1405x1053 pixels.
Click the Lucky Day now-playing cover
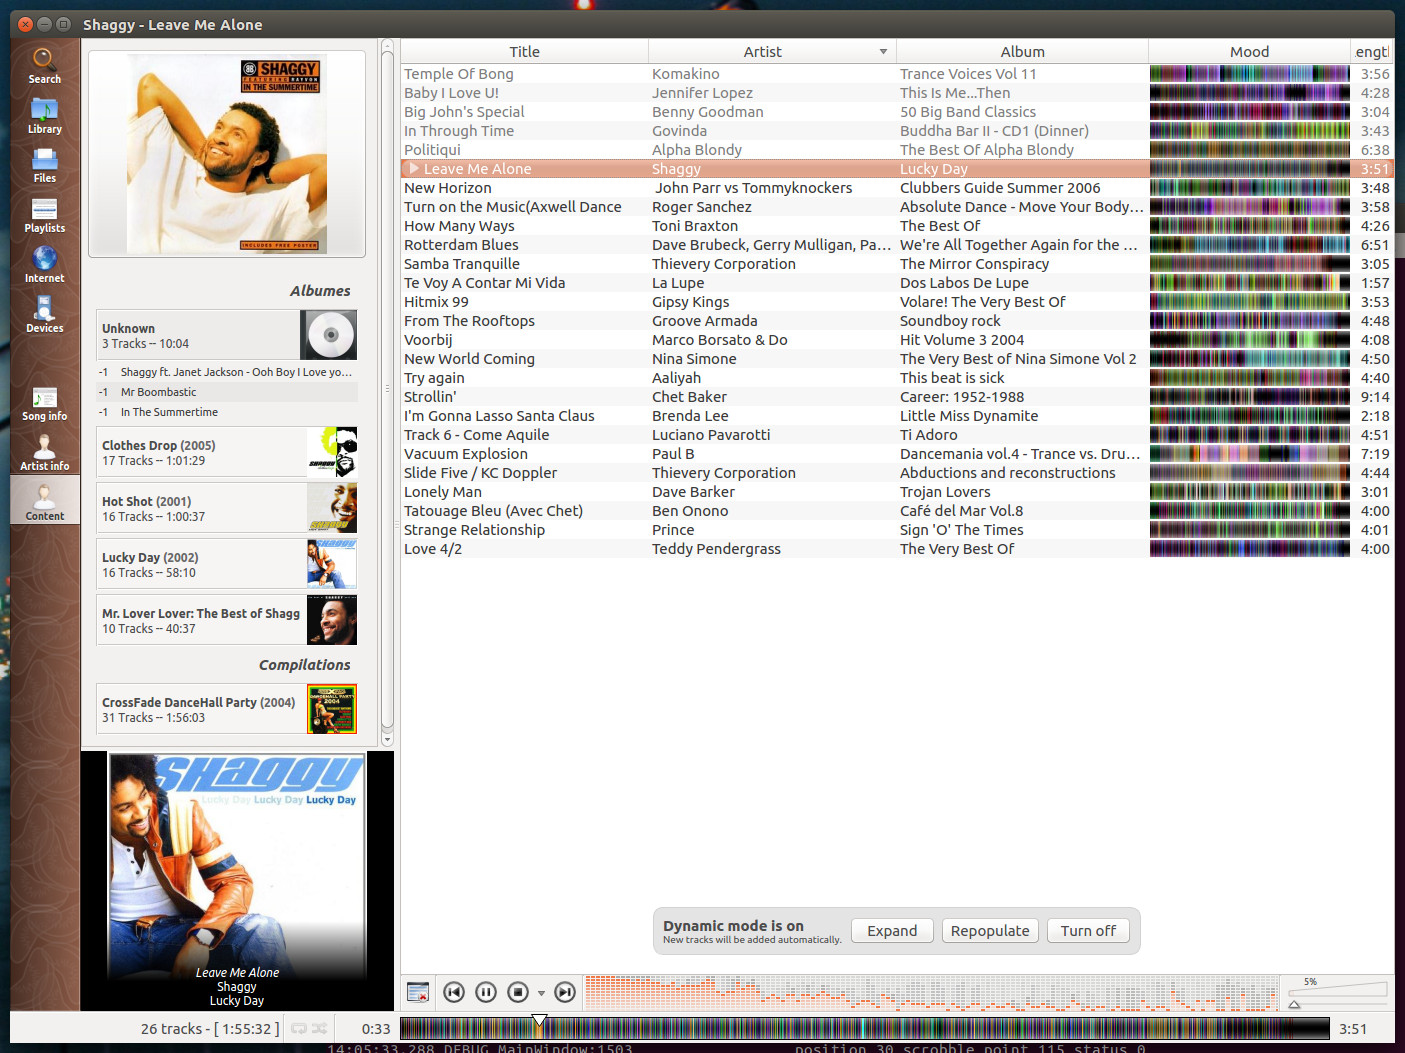[237, 866]
